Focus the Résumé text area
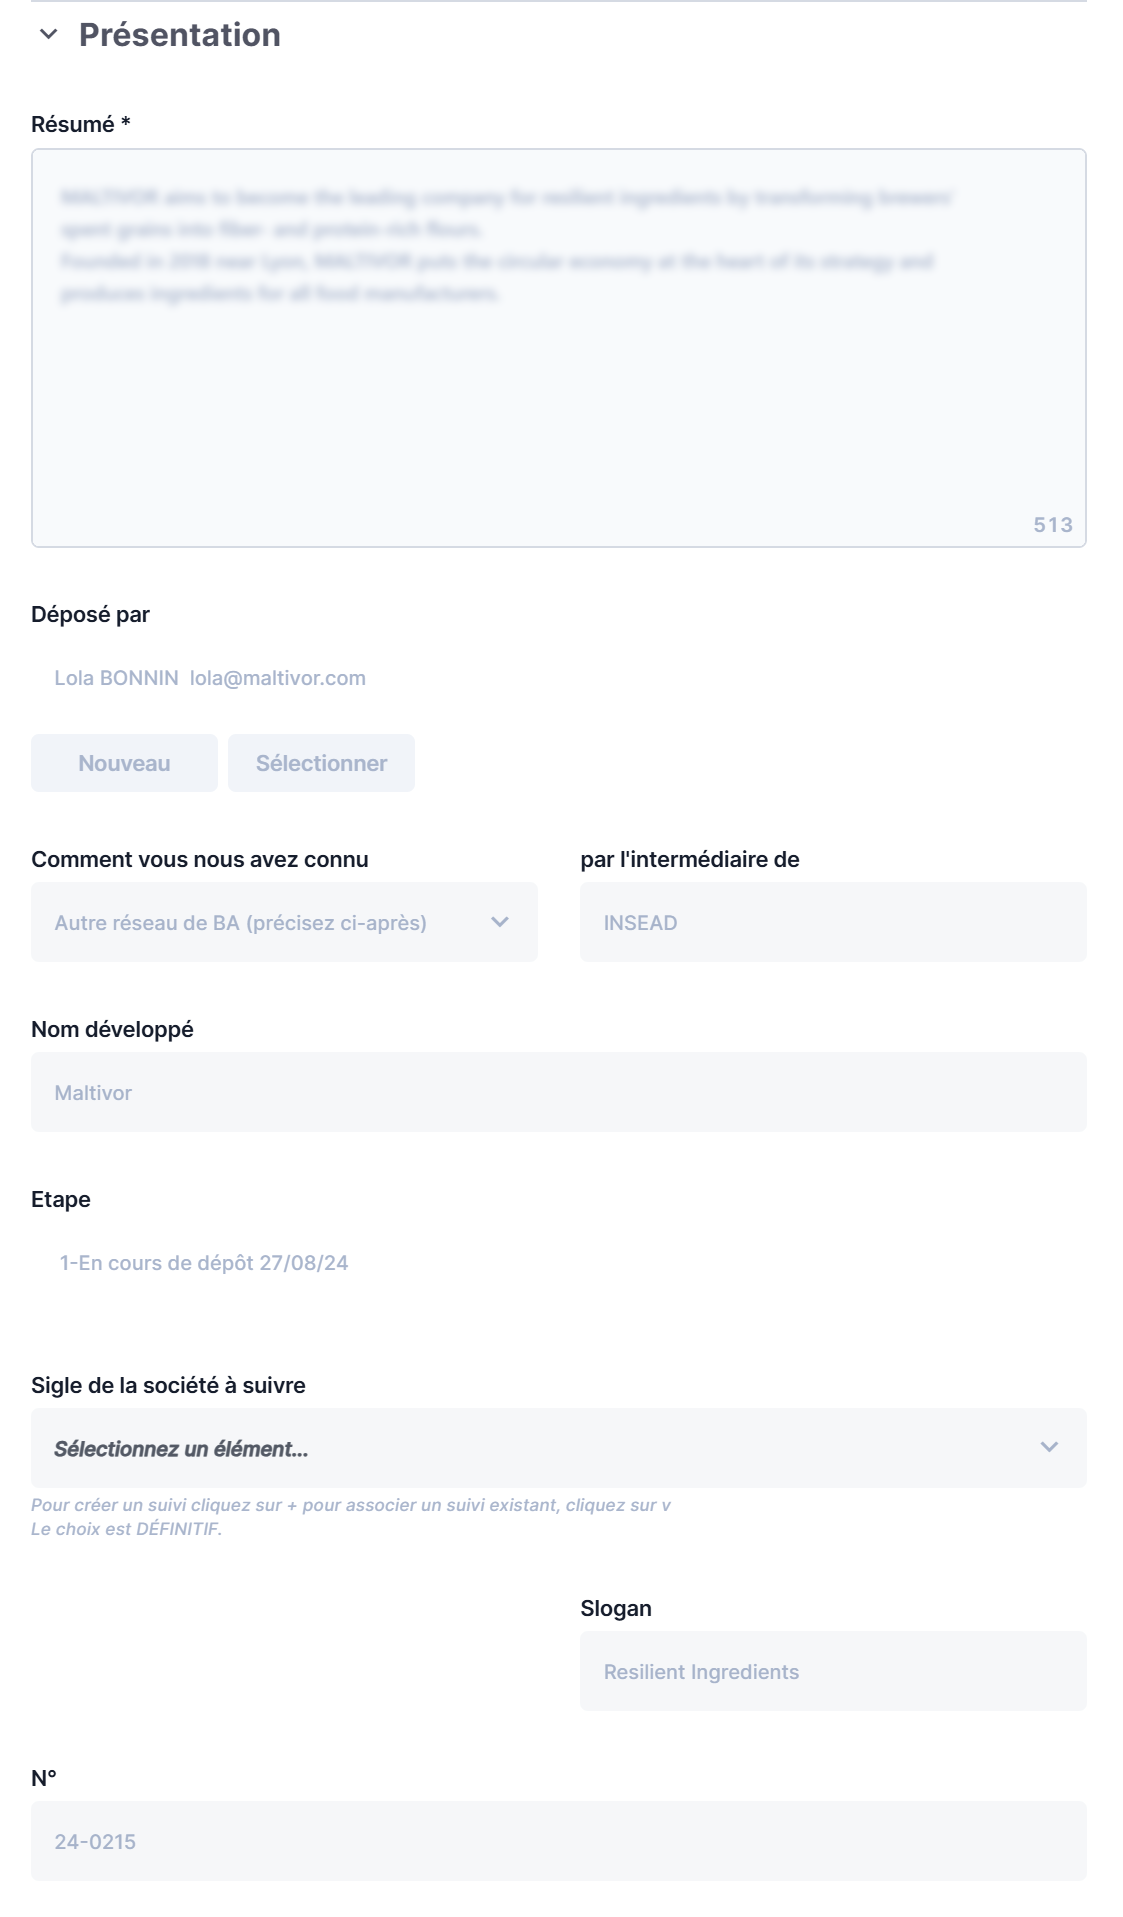The height and width of the screenshot is (1917, 1123). click(558, 380)
